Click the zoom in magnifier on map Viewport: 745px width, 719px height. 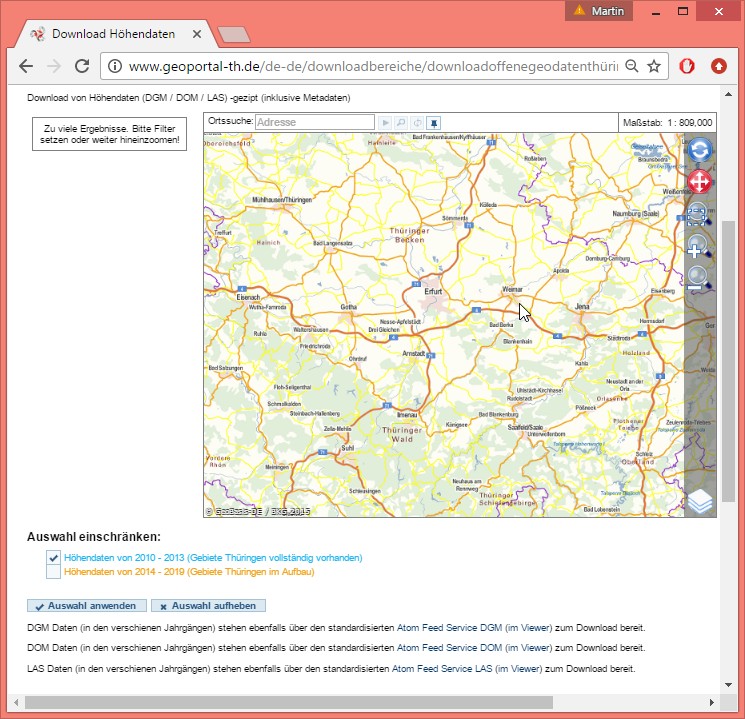699,246
